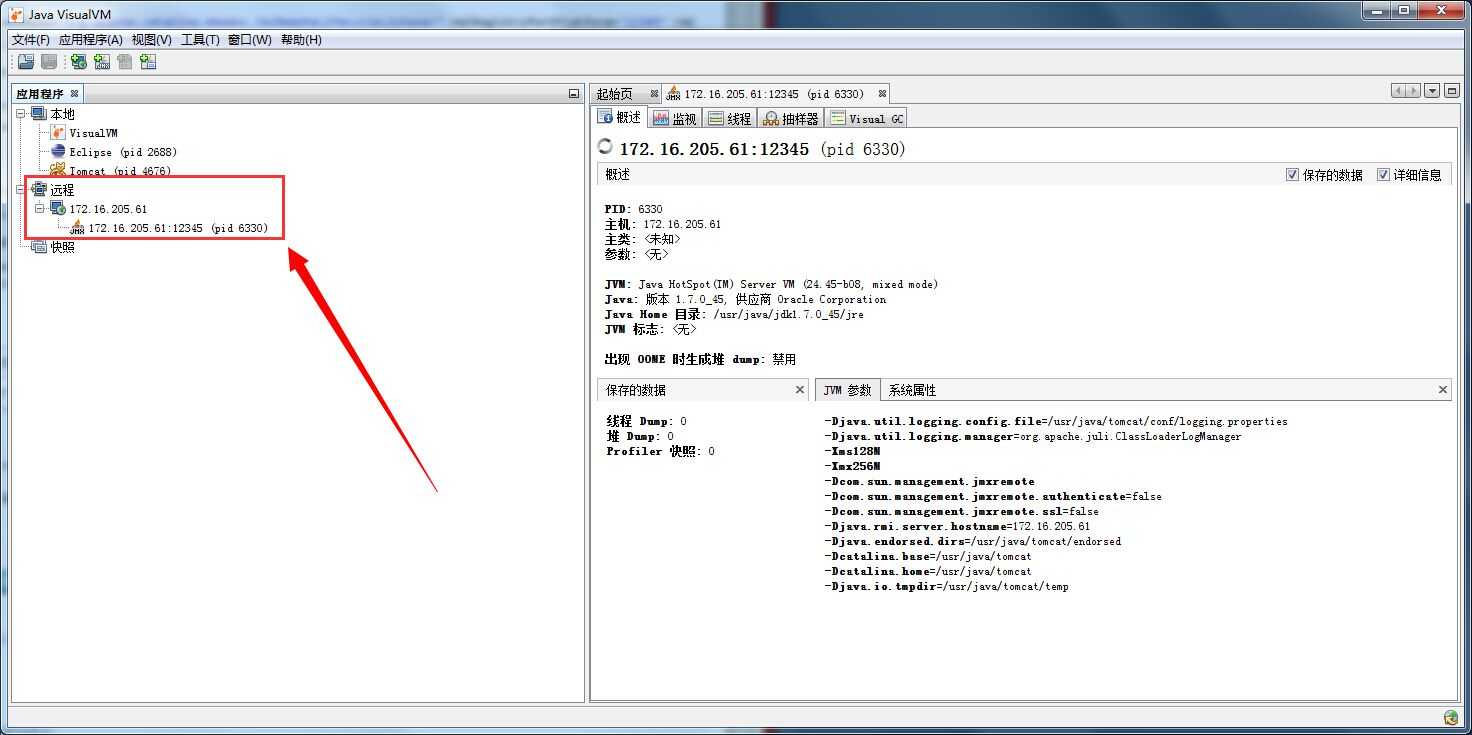Close the 172.16.205.61:12345 document tab
Screen dimensions: 1472x735
pyautogui.click(x=882, y=94)
